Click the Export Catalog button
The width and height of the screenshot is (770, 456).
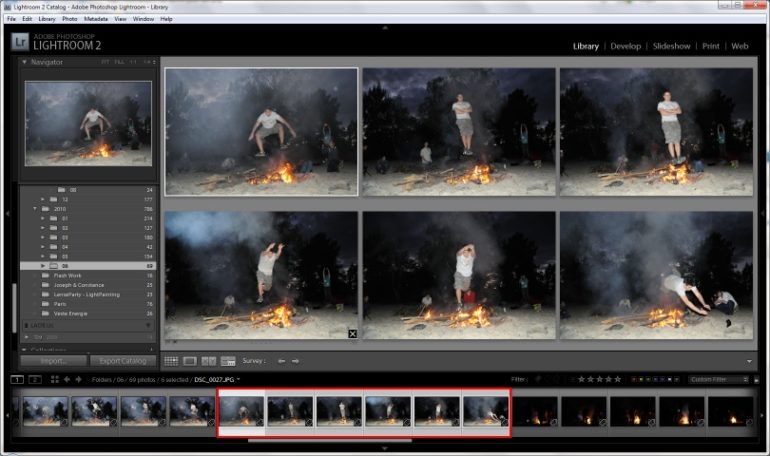click(x=123, y=361)
